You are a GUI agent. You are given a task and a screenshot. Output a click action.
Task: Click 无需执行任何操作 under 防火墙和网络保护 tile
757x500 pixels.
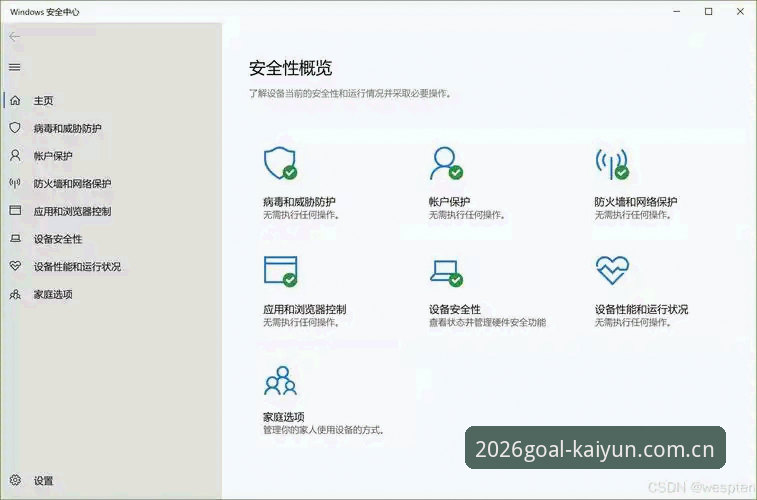(633, 215)
